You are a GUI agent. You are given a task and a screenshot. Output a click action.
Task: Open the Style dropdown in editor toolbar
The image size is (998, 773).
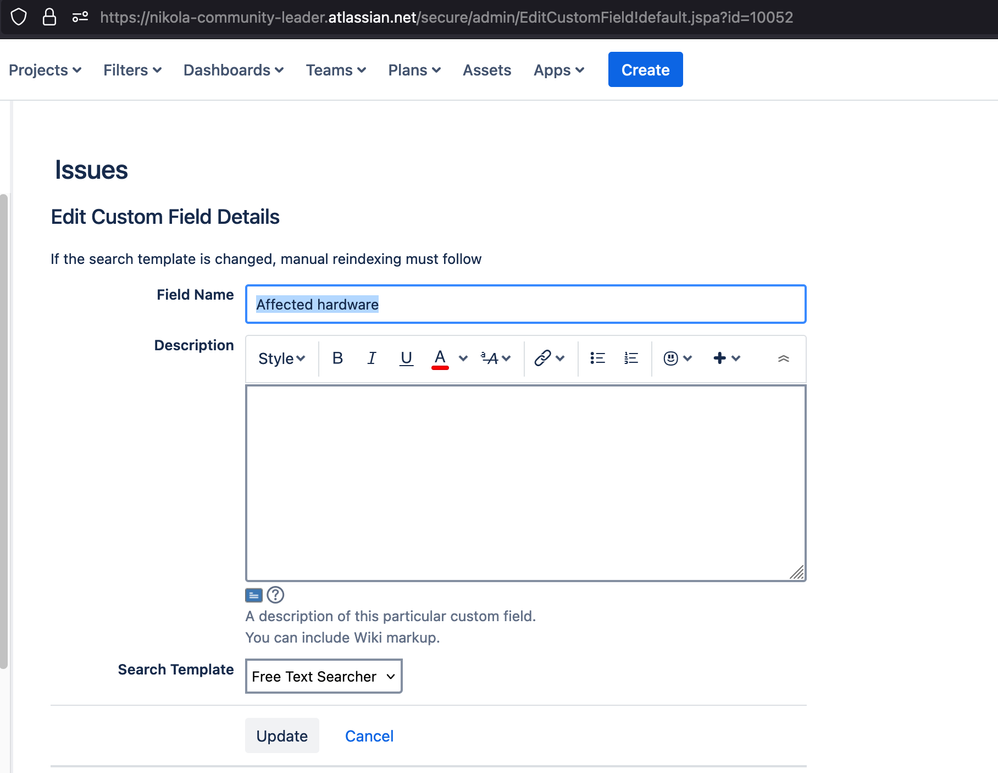(x=282, y=358)
